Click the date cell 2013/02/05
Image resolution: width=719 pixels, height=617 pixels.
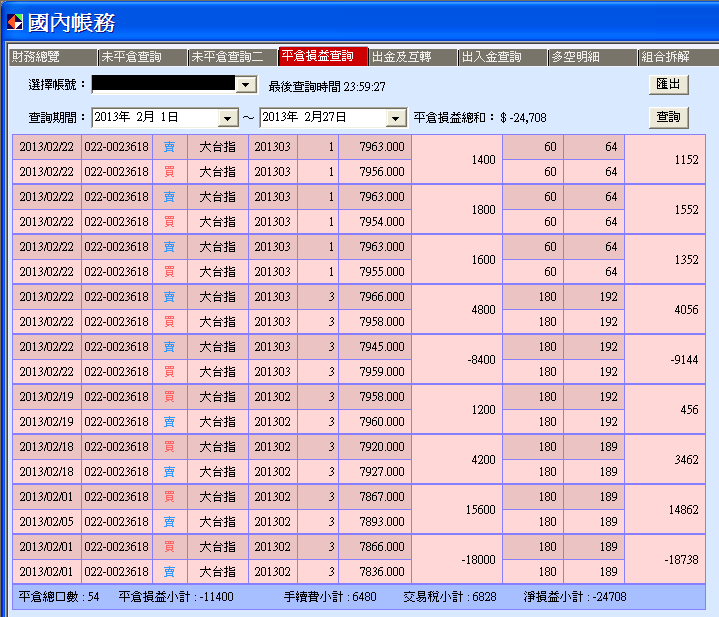coord(47,522)
